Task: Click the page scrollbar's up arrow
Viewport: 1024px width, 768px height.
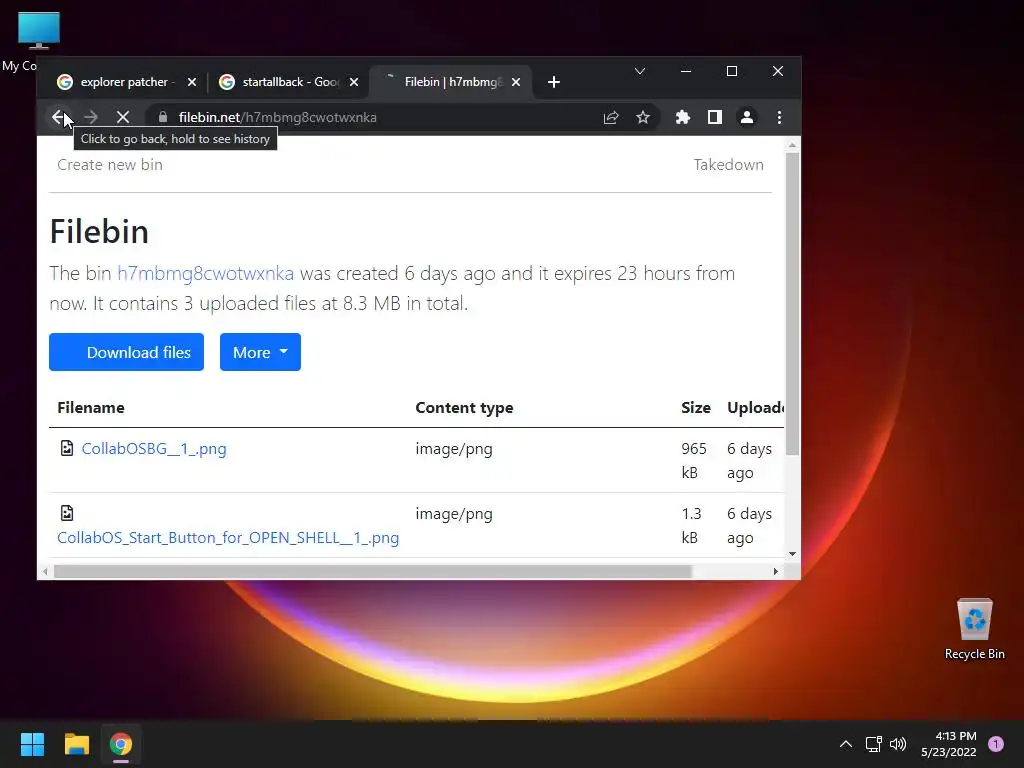Action: [792, 145]
